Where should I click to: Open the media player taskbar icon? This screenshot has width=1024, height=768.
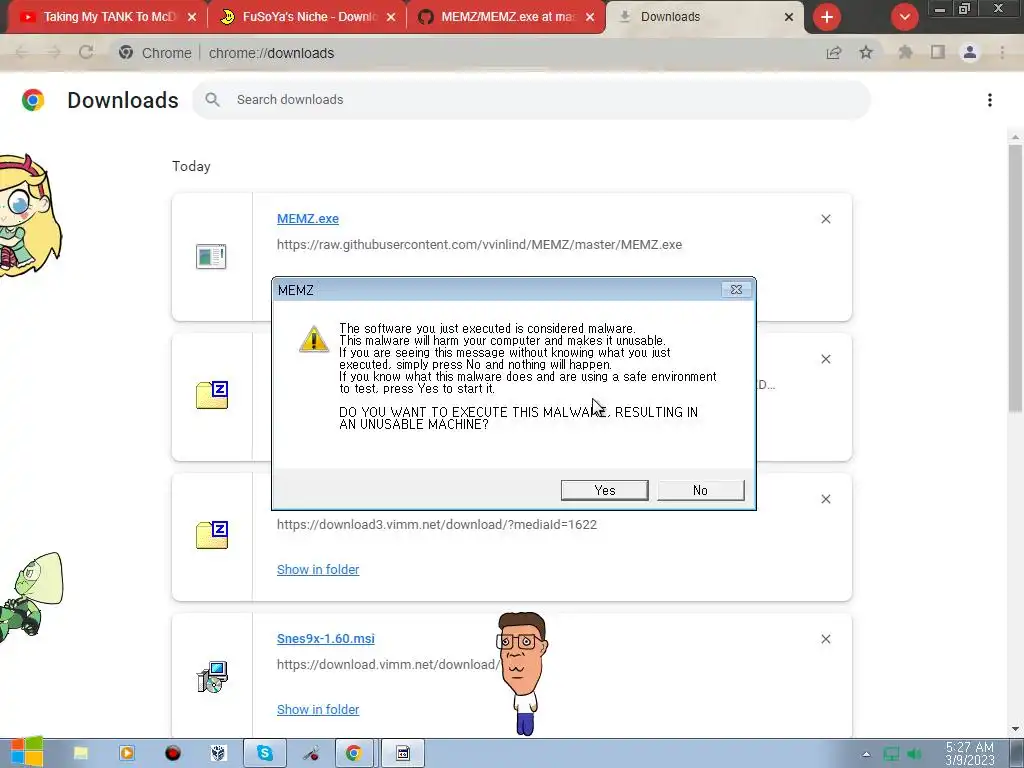click(x=127, y=753)
